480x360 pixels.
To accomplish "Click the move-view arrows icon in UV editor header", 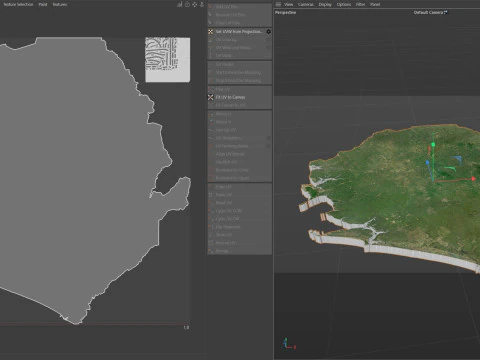I will pyautogui.click(x=195, y=4).
